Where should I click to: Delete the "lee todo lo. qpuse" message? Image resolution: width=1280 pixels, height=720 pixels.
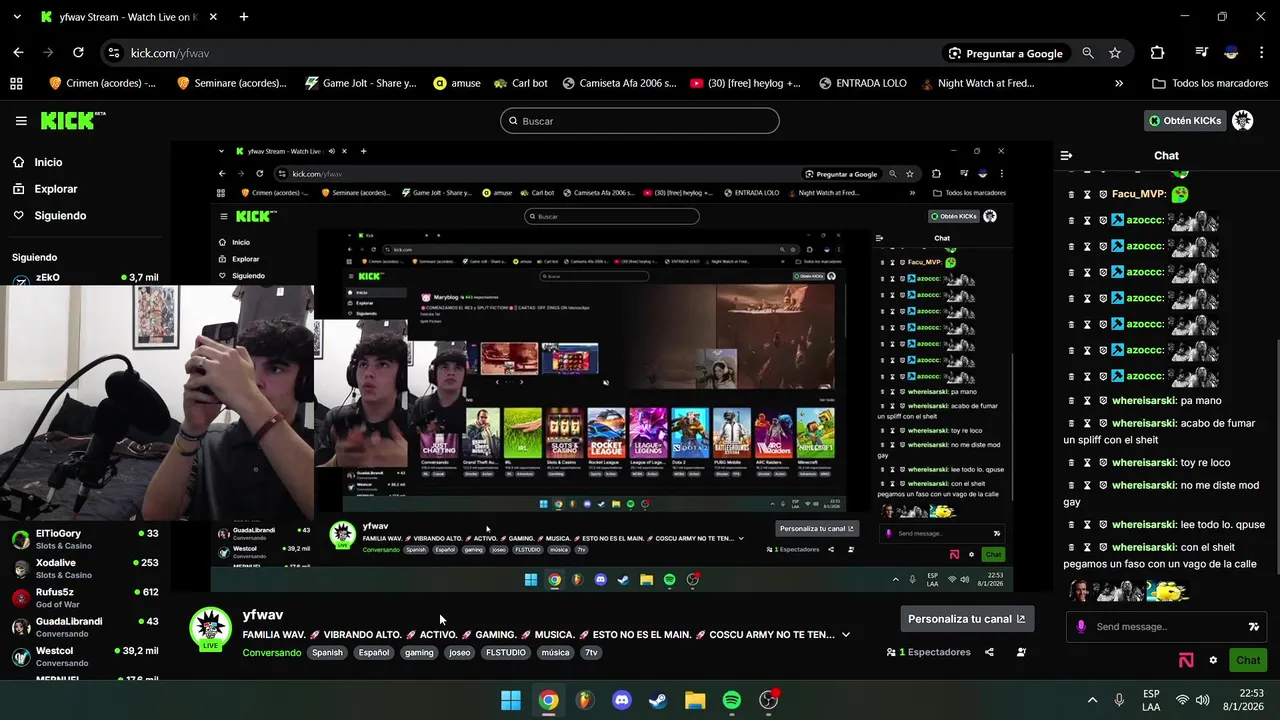[1071, 525]
